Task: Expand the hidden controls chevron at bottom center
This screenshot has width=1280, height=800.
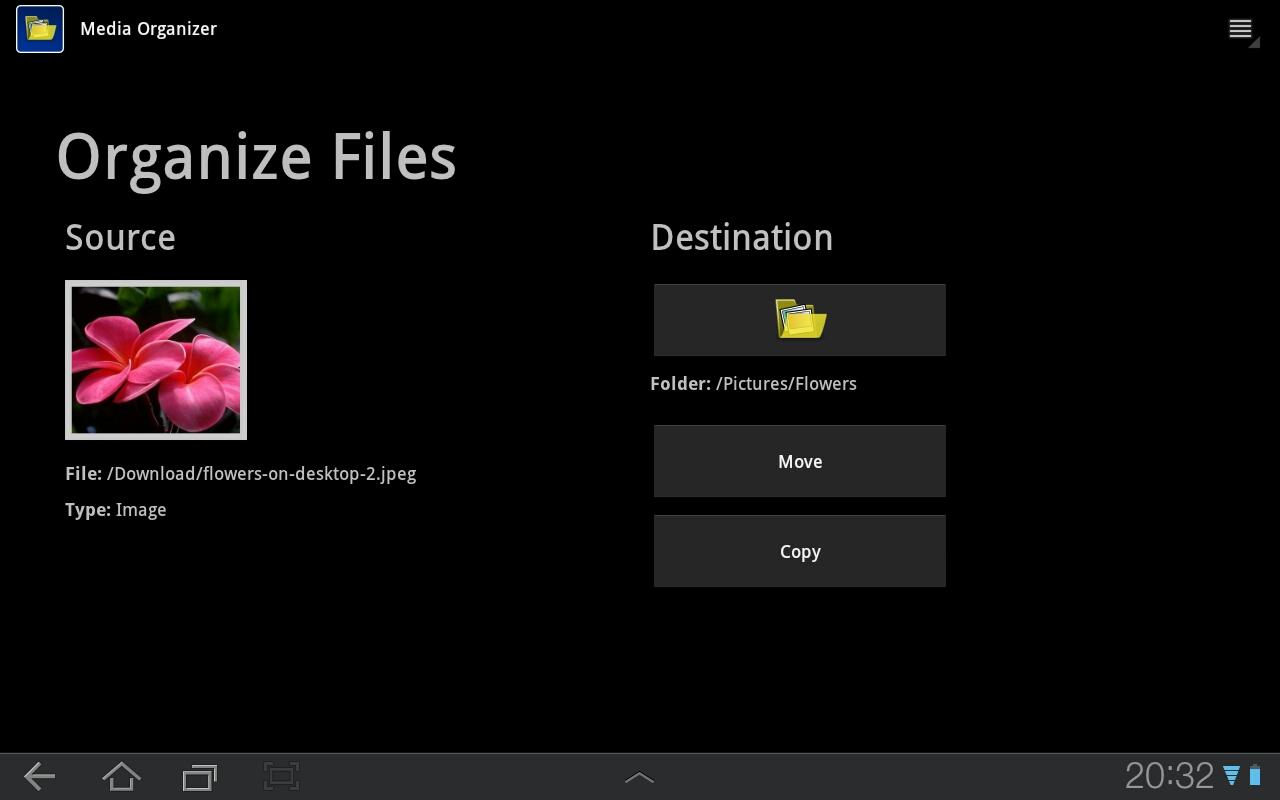Action: [x=639, y=776]
